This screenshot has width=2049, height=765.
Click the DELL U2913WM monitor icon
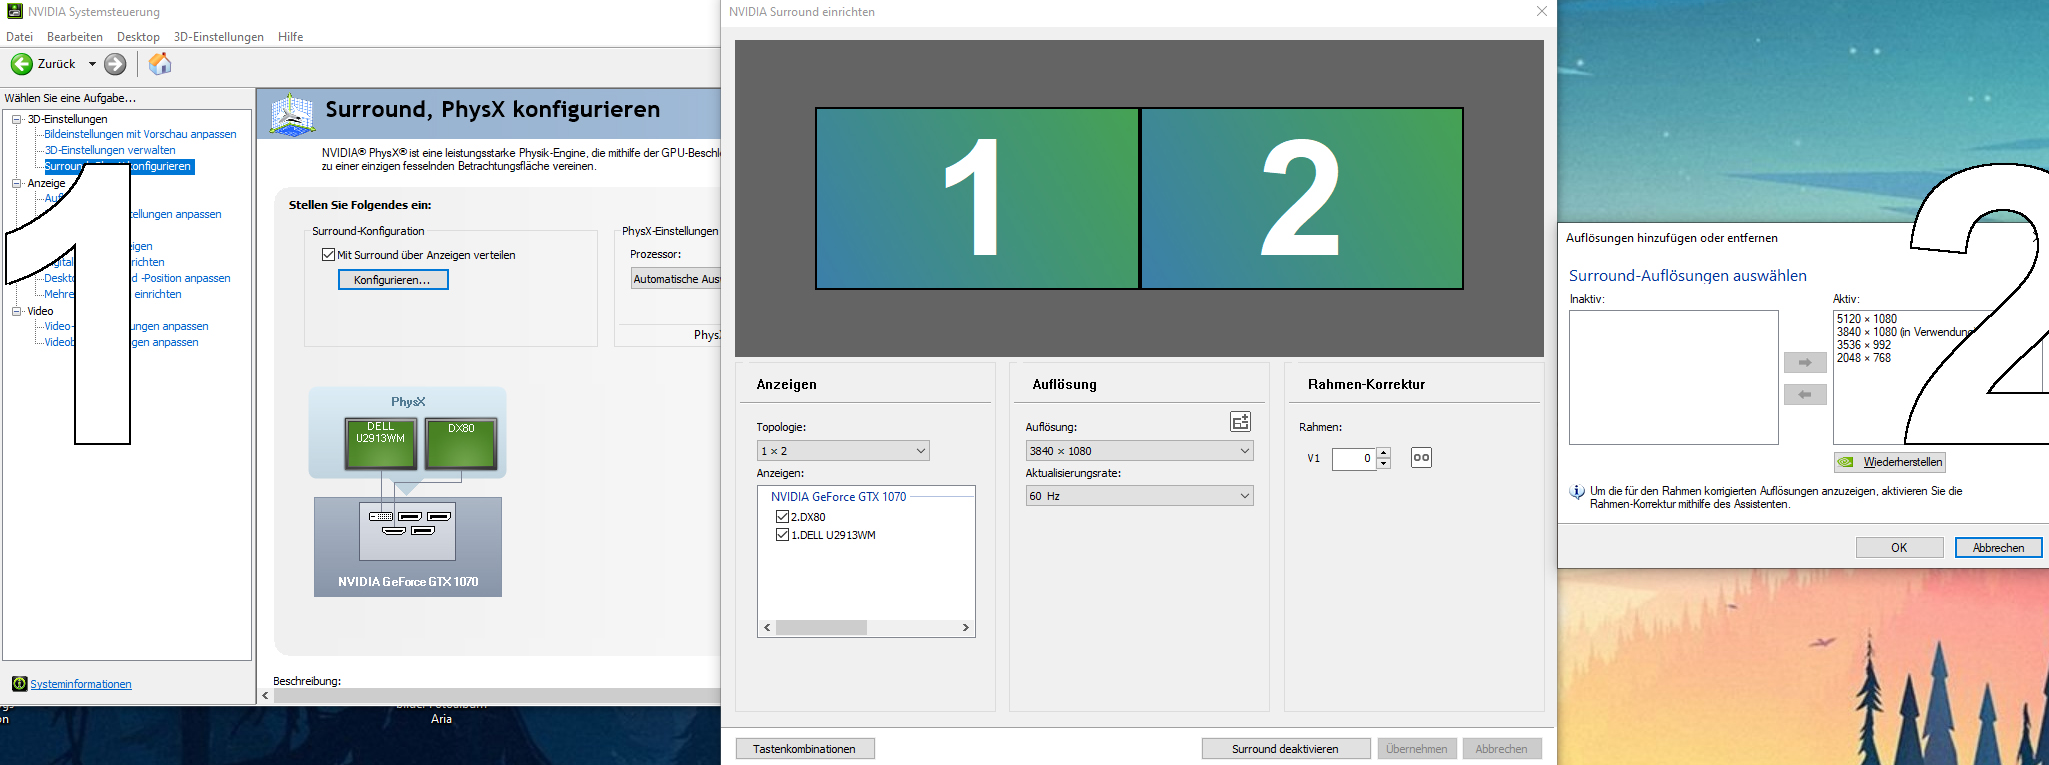pos(381,444)
